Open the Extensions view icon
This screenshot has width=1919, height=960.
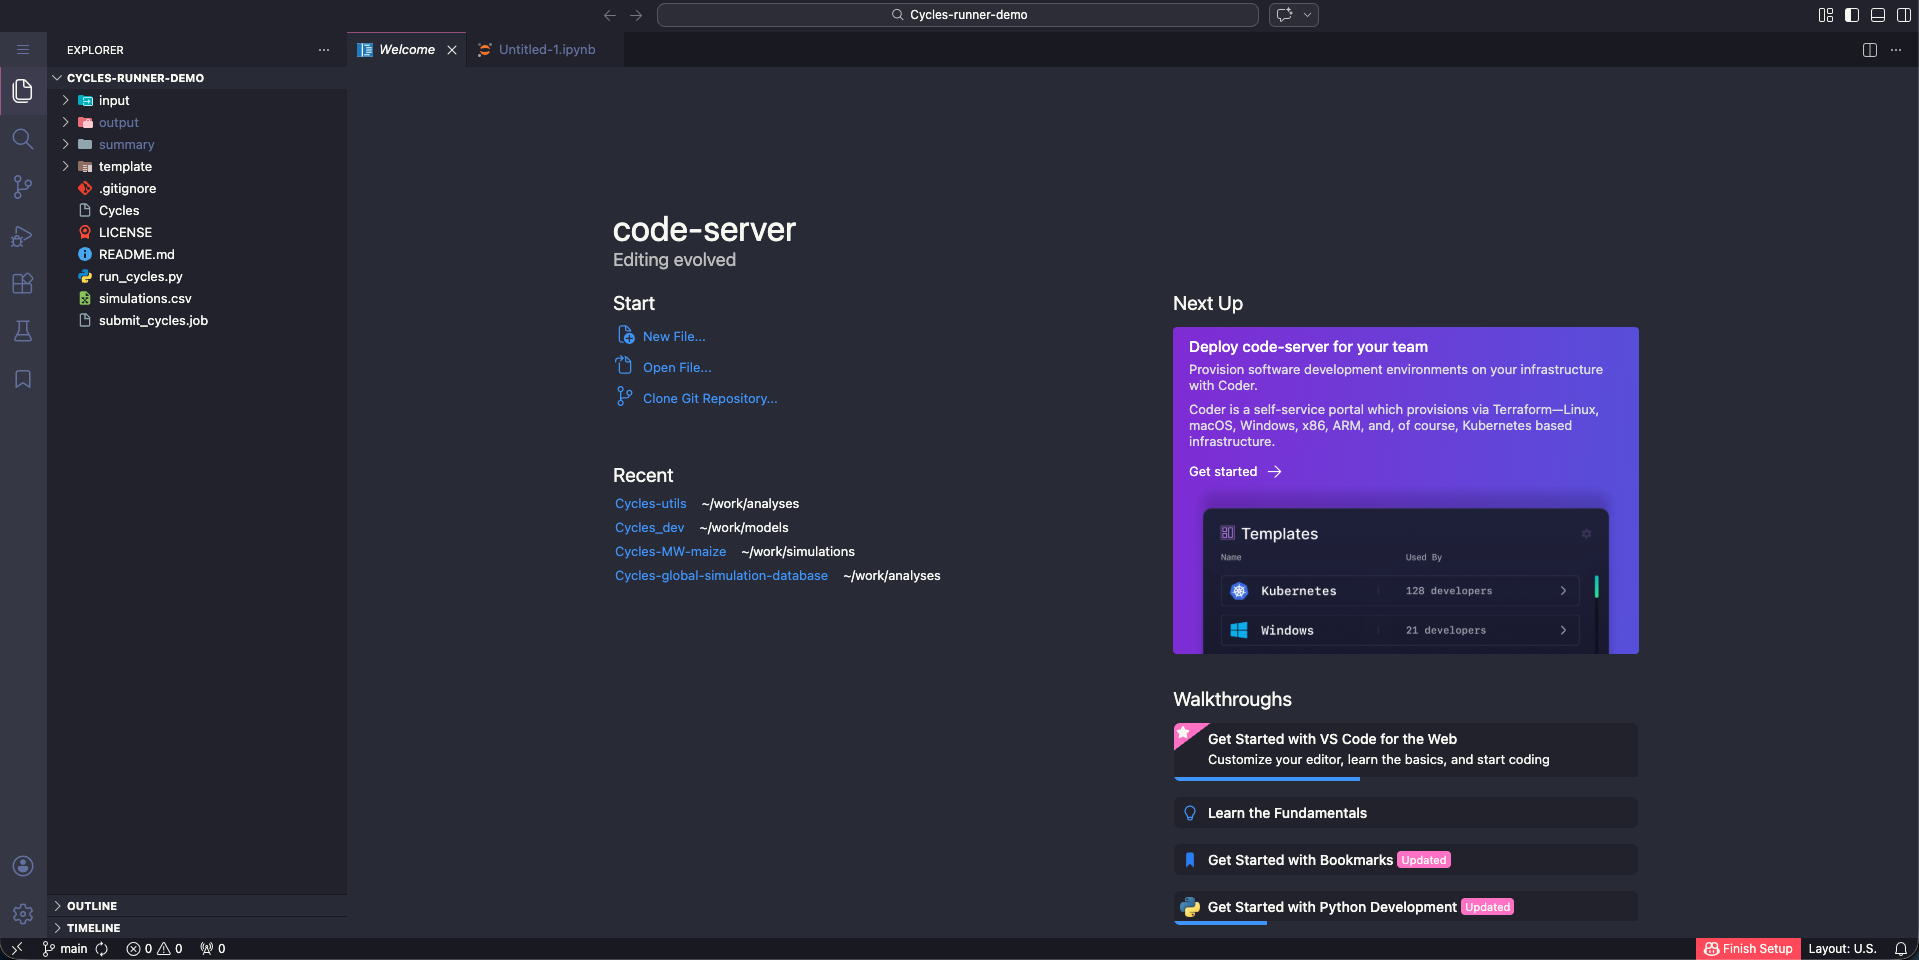[x=23, y=283]
